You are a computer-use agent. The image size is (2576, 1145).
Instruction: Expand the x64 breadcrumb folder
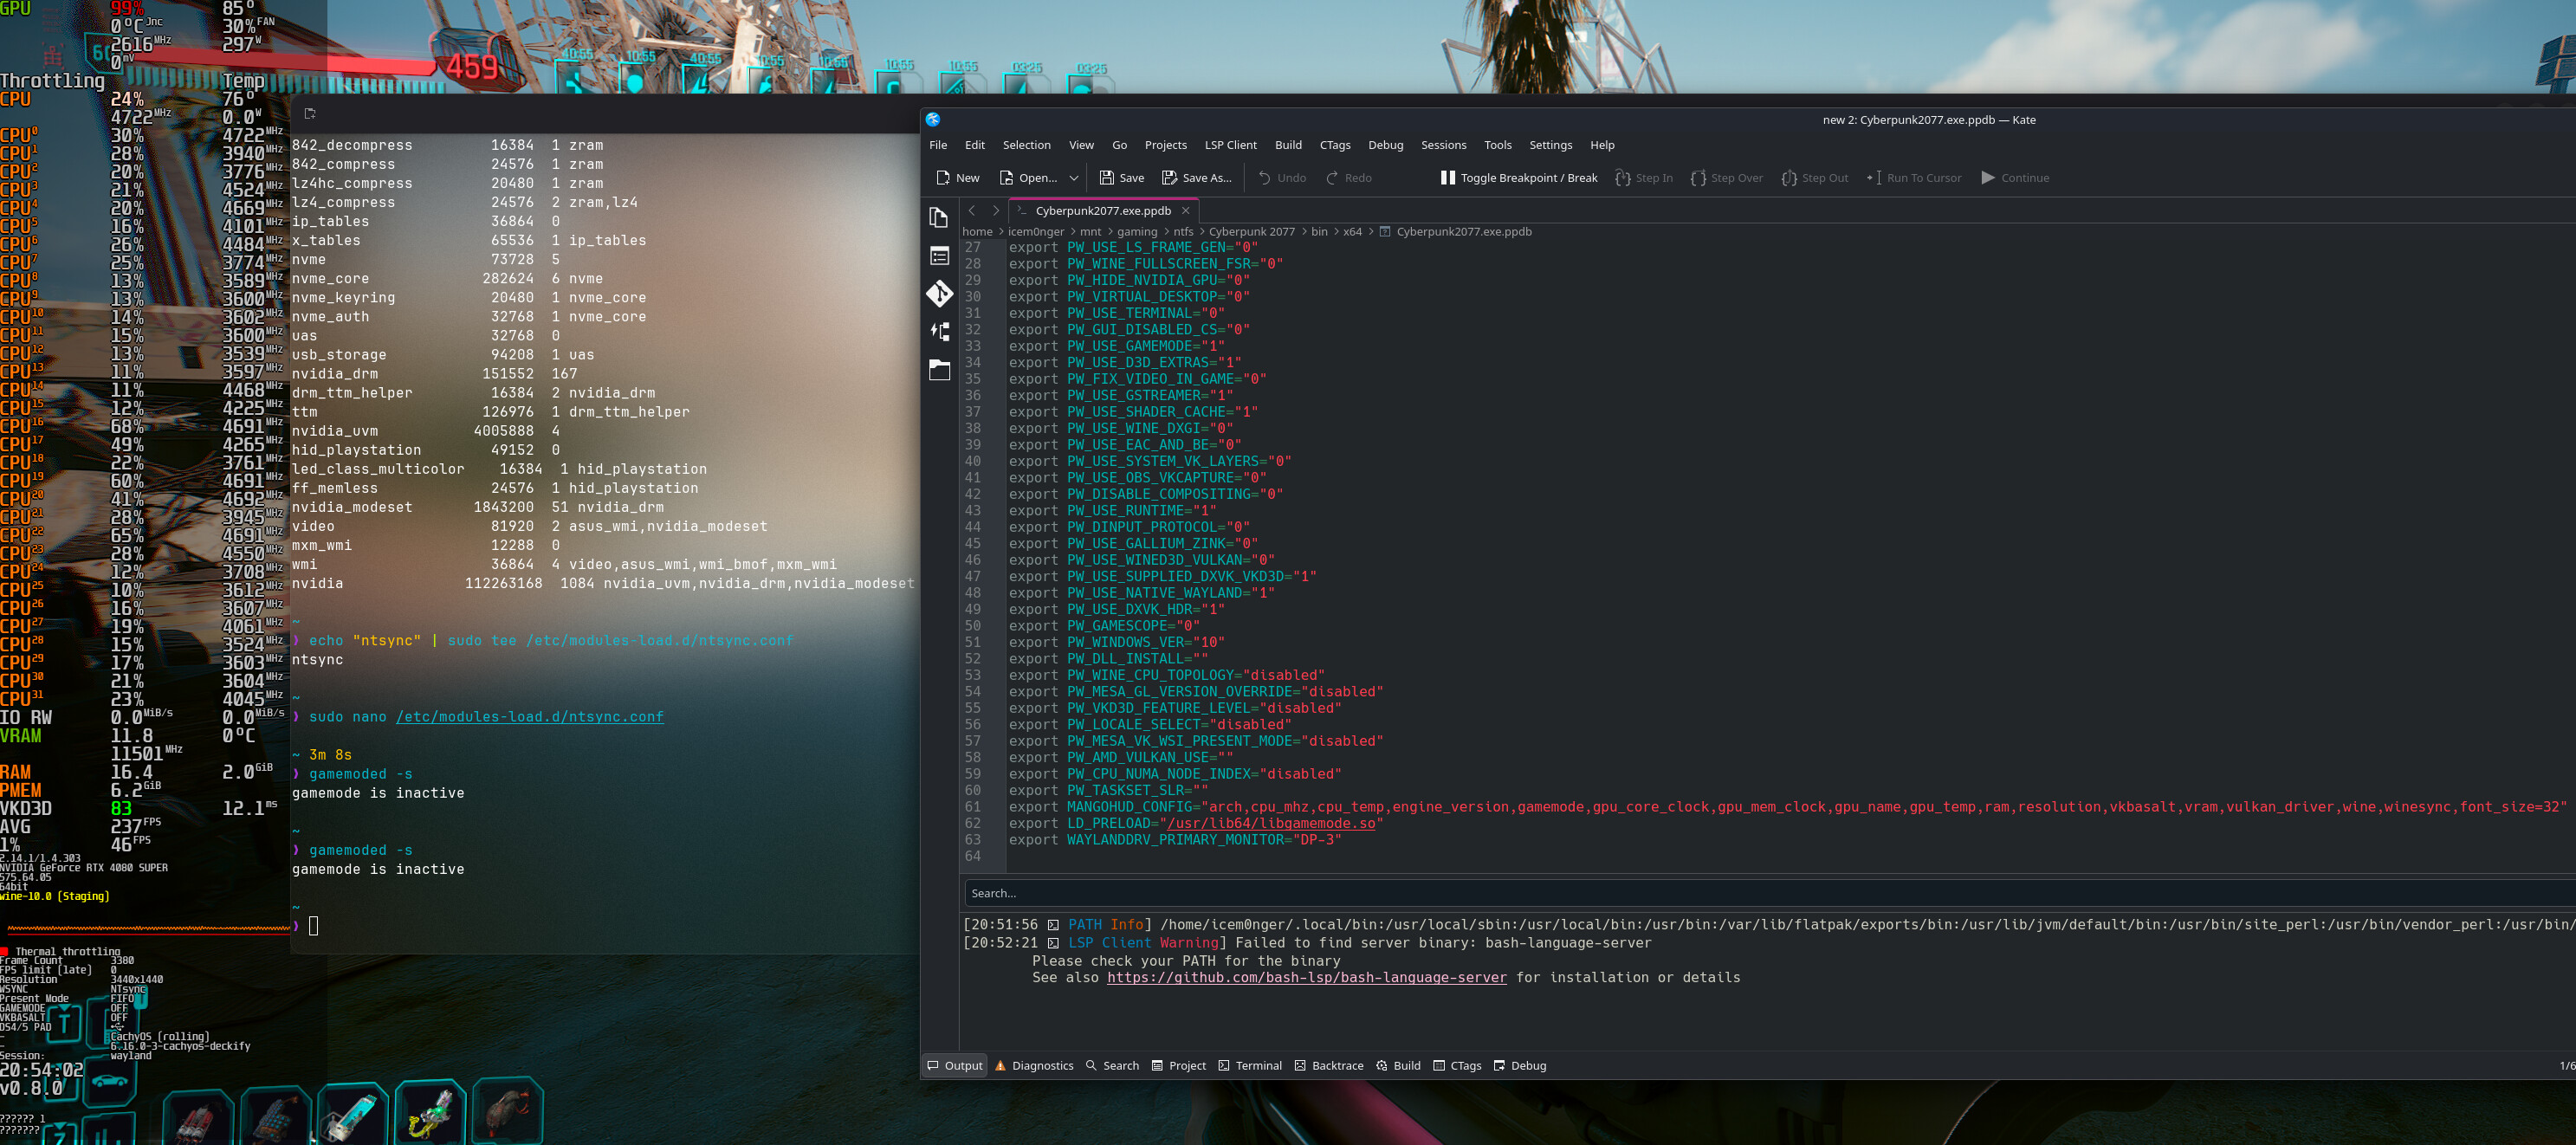coord(1351,232)
